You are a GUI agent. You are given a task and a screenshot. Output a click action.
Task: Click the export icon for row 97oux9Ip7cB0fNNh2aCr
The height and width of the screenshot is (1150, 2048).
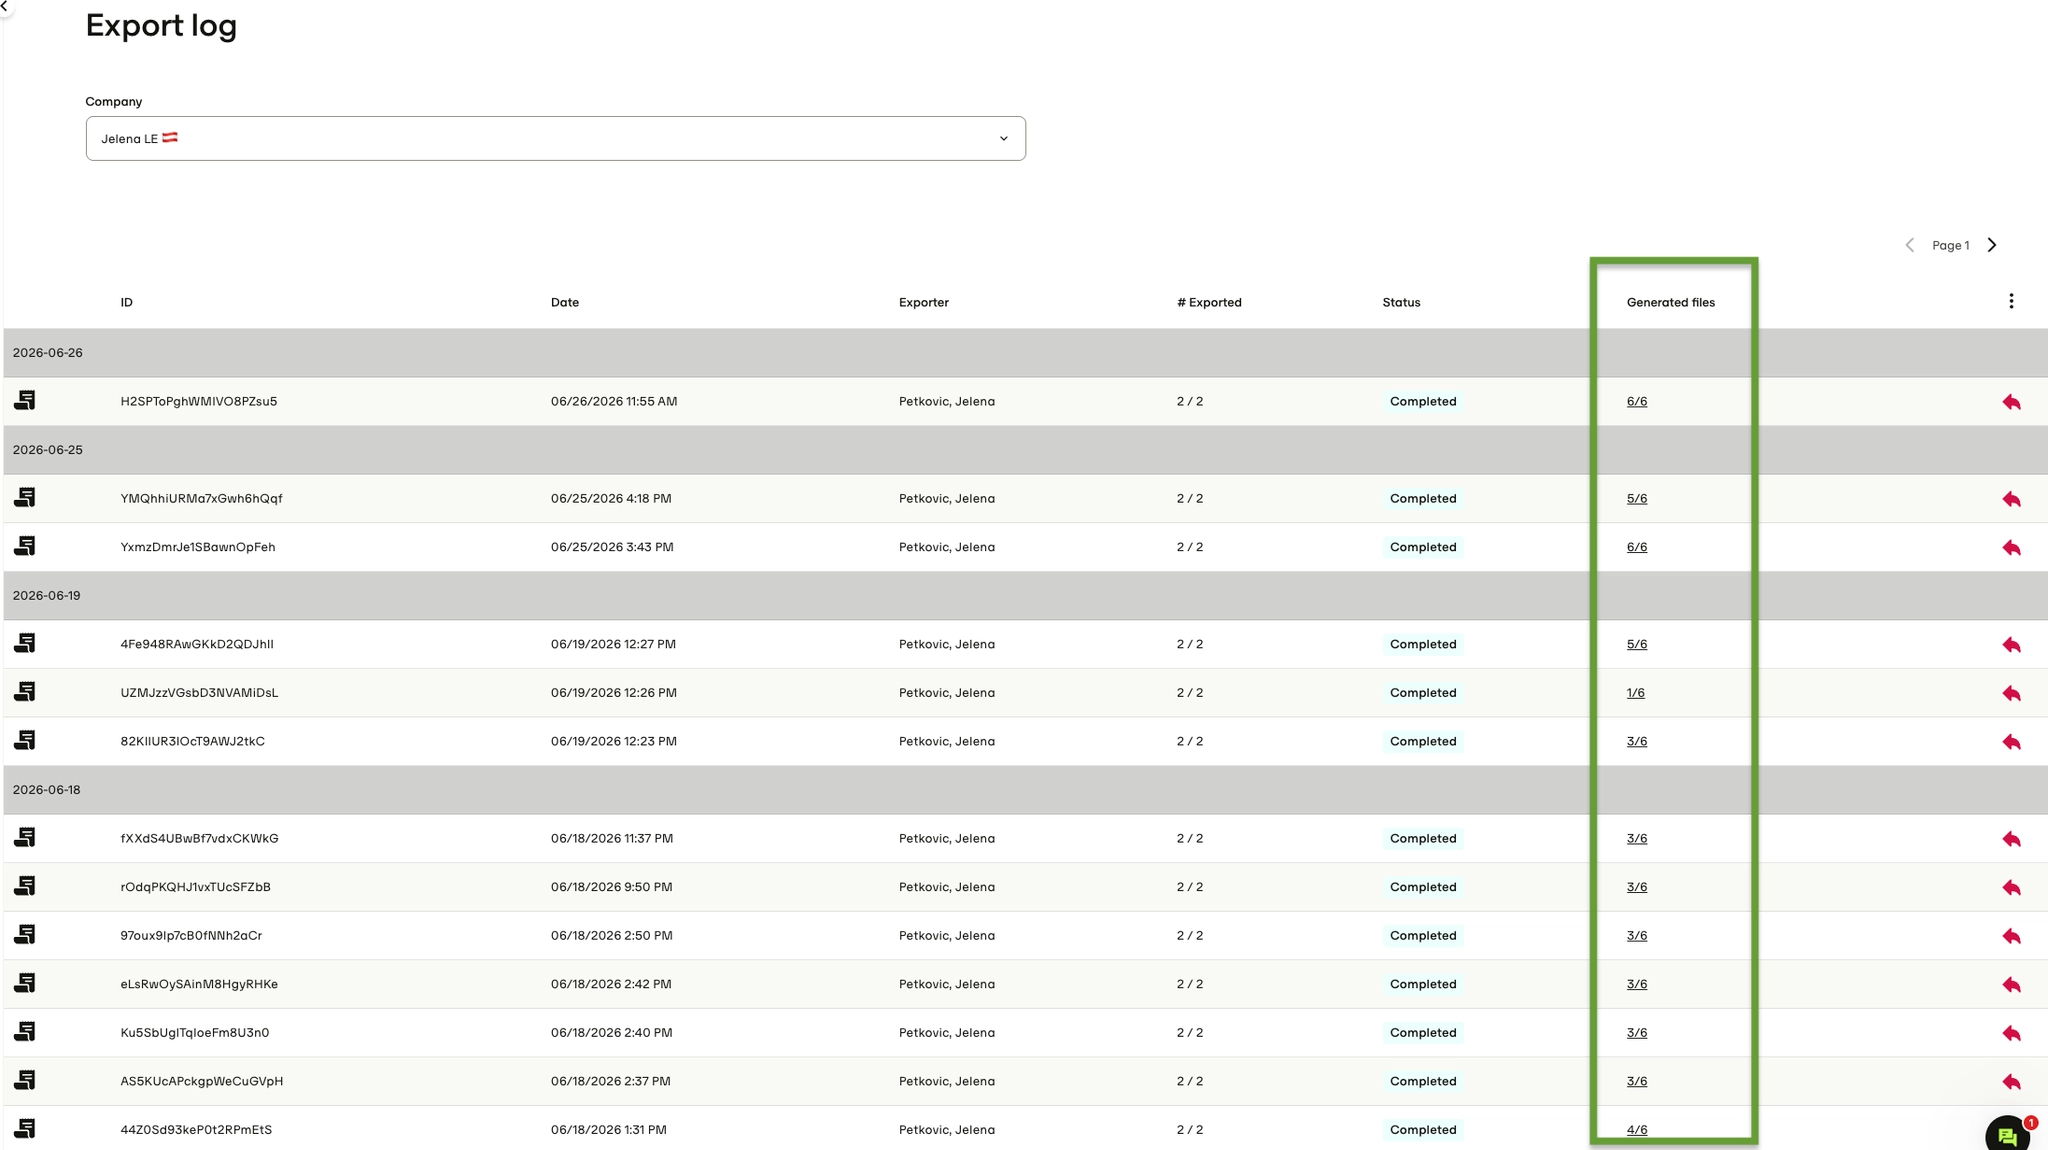25,934
